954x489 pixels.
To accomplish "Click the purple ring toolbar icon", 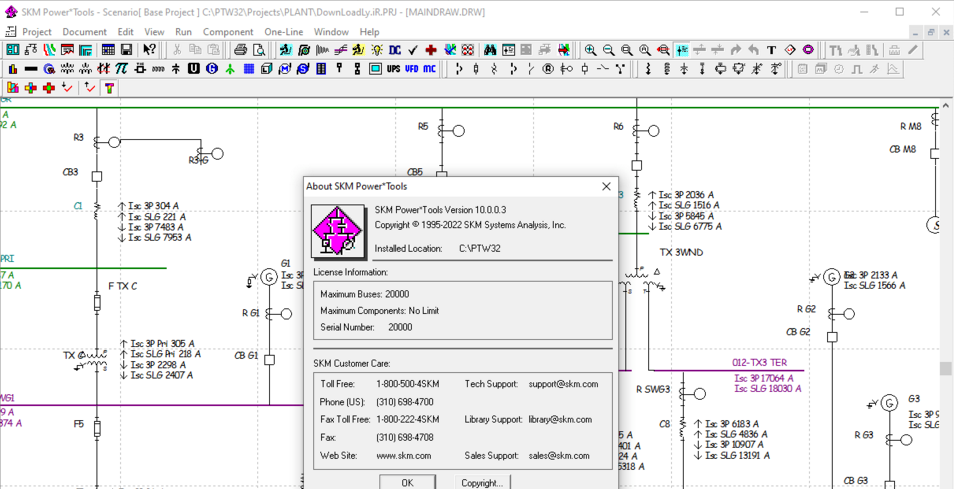I will point(808,50).
